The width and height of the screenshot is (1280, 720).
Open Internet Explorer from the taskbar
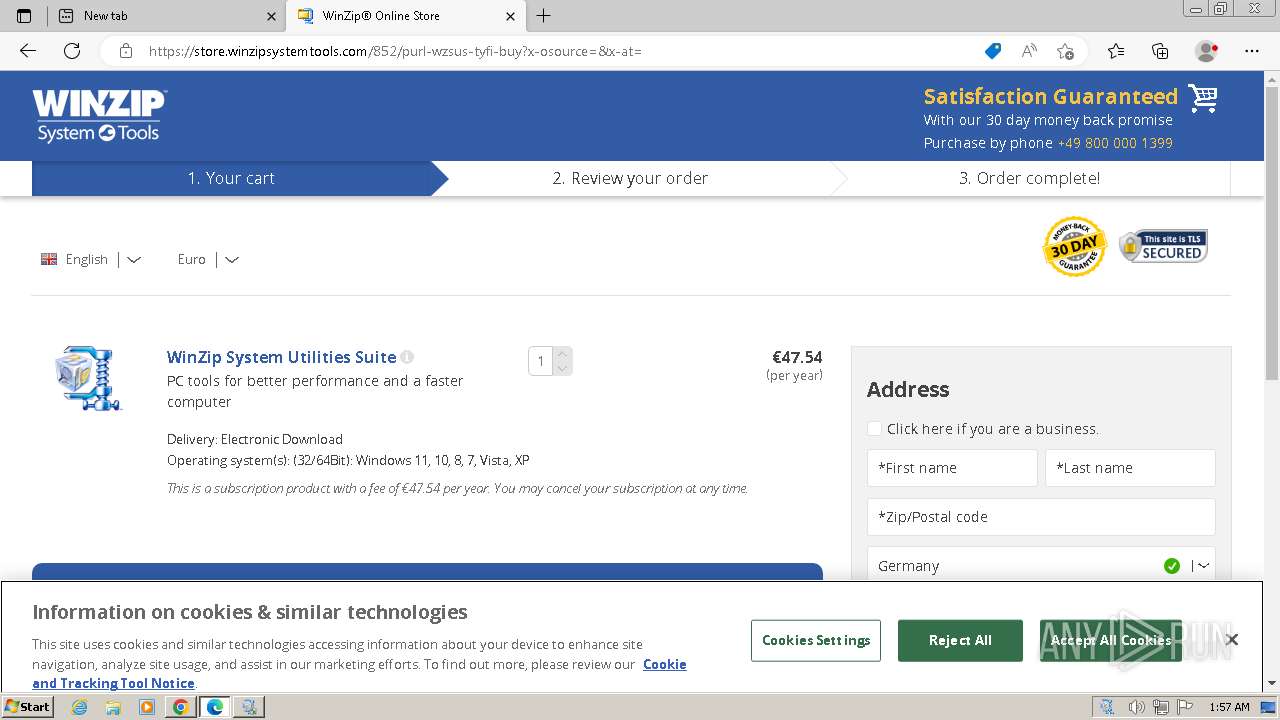coord(79,707)
